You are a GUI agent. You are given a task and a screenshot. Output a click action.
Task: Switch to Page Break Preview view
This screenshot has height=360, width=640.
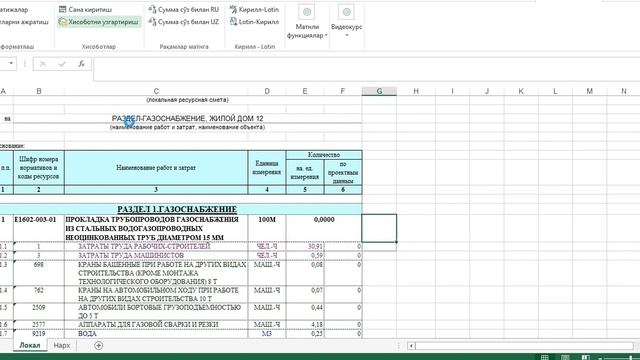[x=585, y=357]
